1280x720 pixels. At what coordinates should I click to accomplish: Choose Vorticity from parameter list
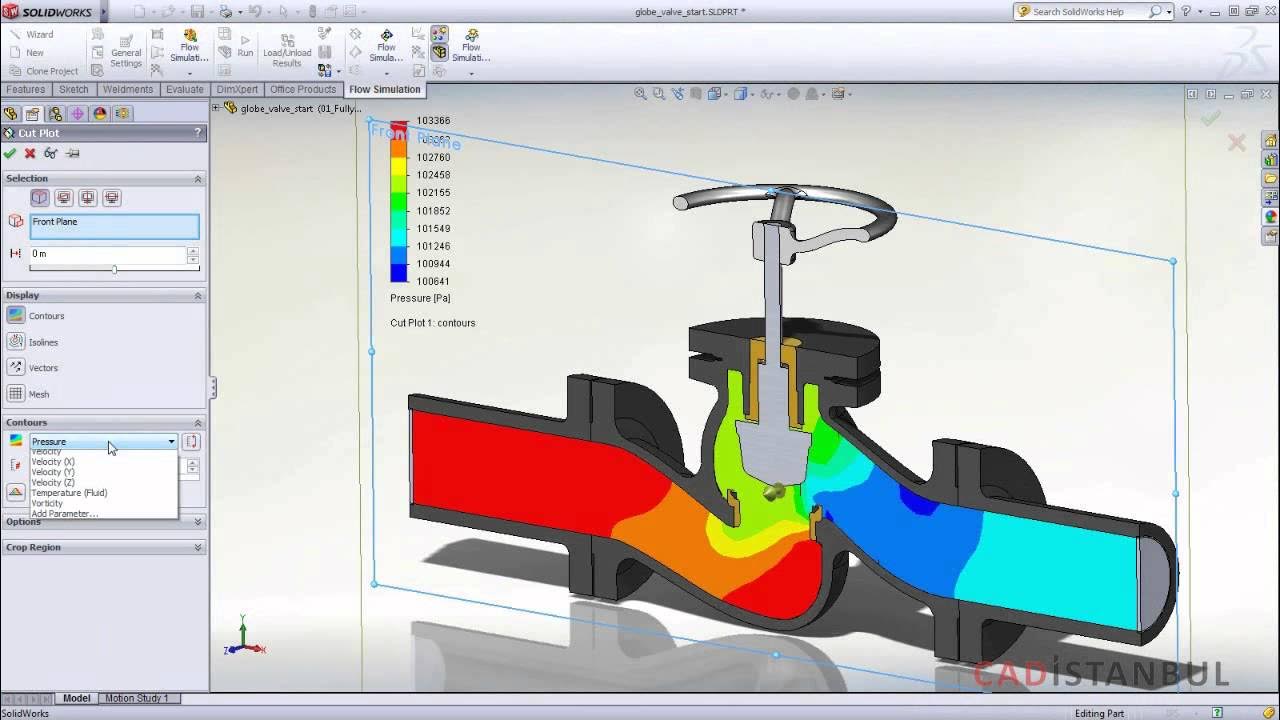click(47, 503)
